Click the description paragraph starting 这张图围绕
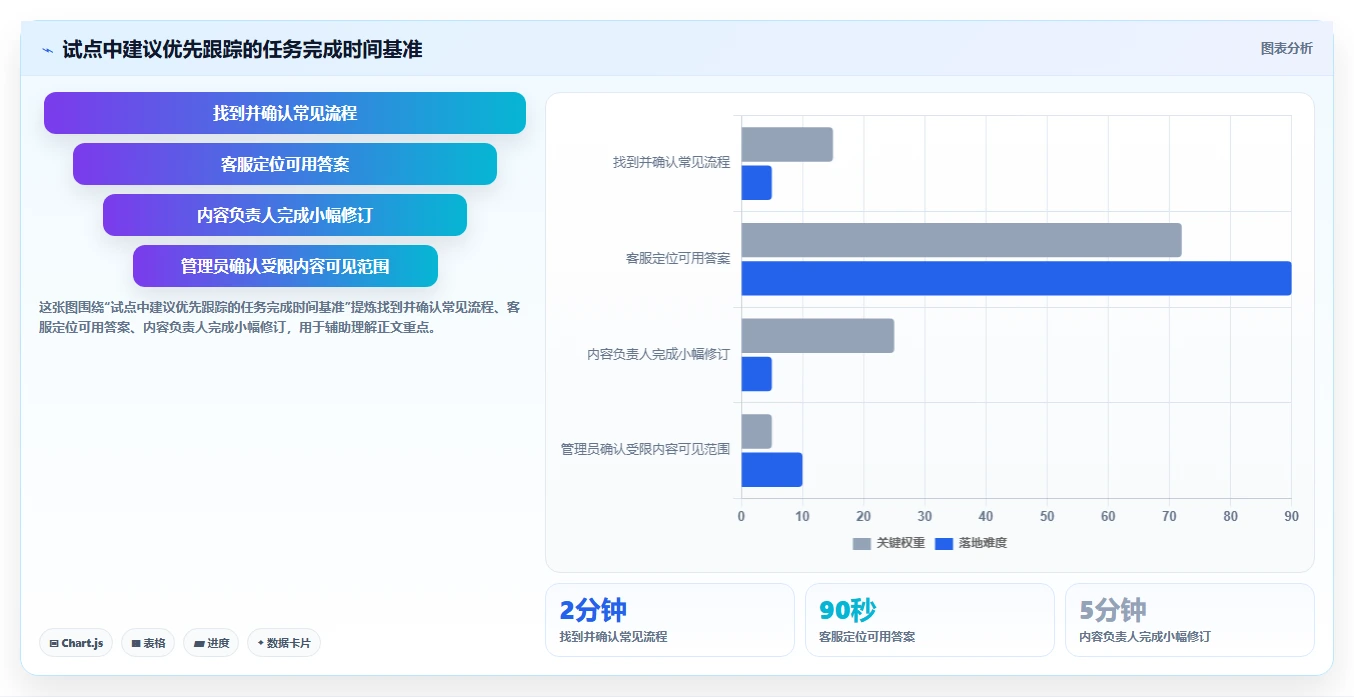The image size is (1354, 697). click(279, 317)
